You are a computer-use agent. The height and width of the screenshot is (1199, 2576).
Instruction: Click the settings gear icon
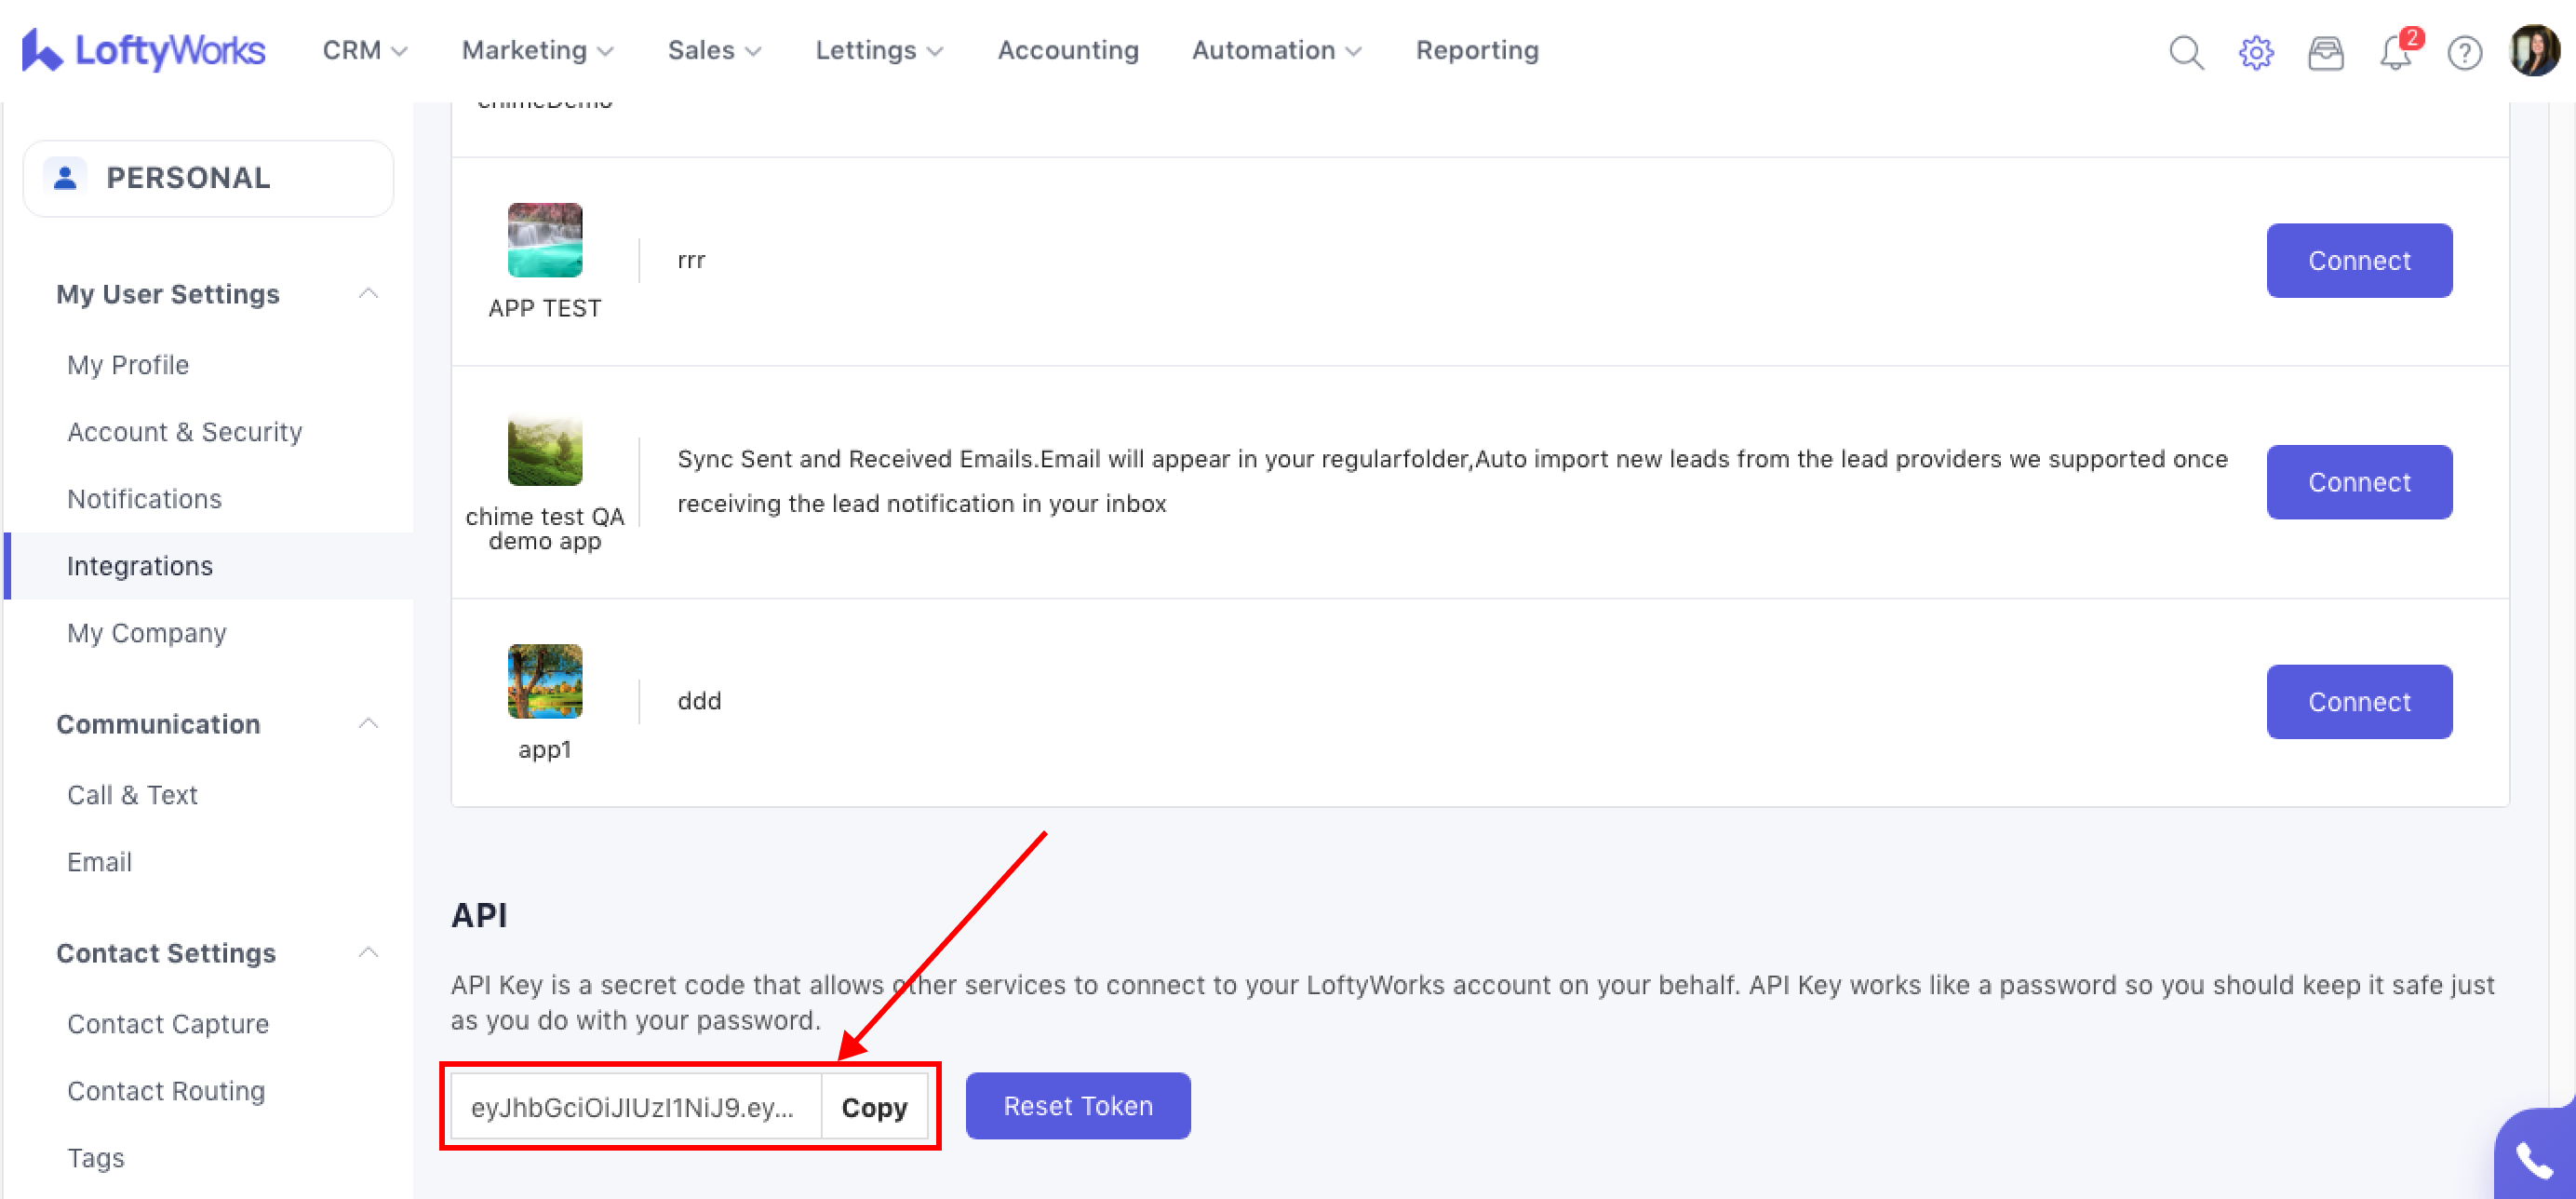(2255, 52)
